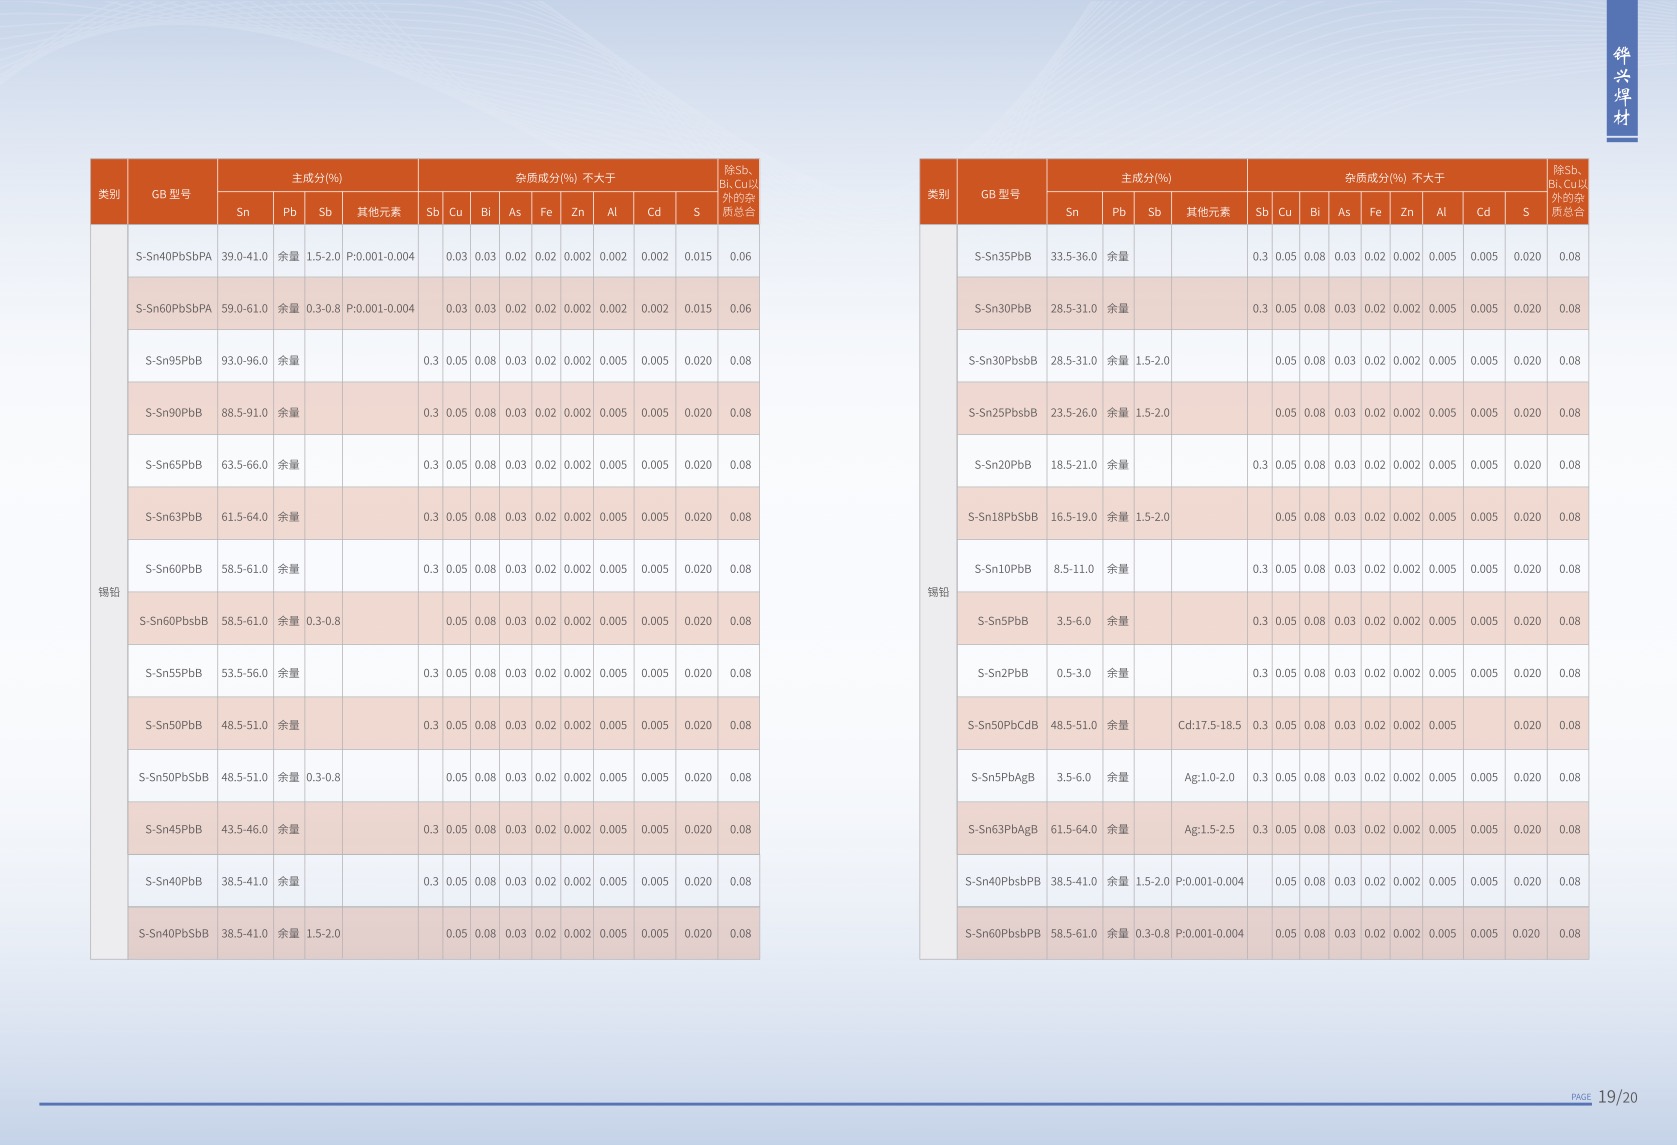Click the vertical brand logo at top right
The height and width of the screenshot is (1145, 1677).
[1621, 86]
